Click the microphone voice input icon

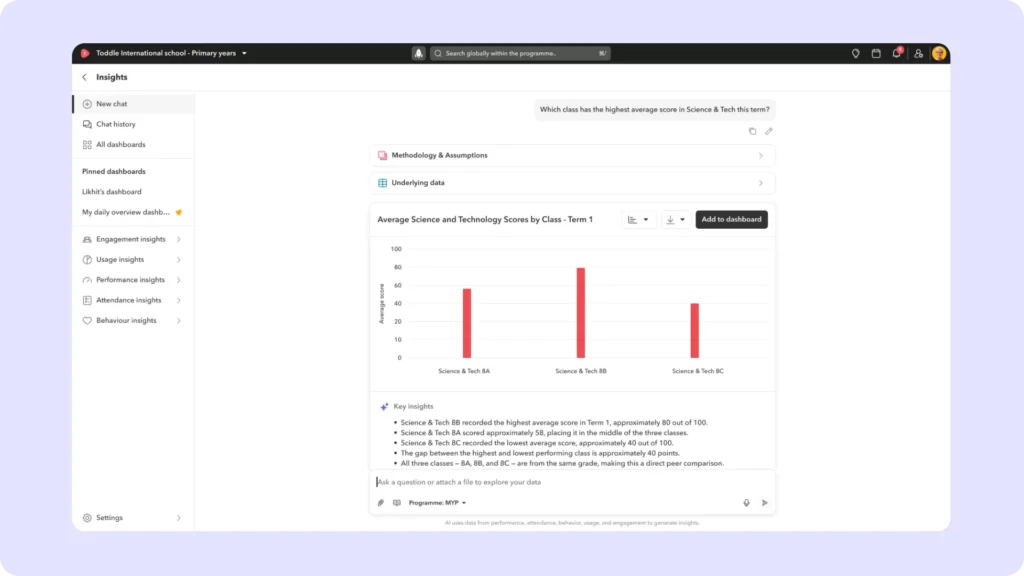click(746, 503)
